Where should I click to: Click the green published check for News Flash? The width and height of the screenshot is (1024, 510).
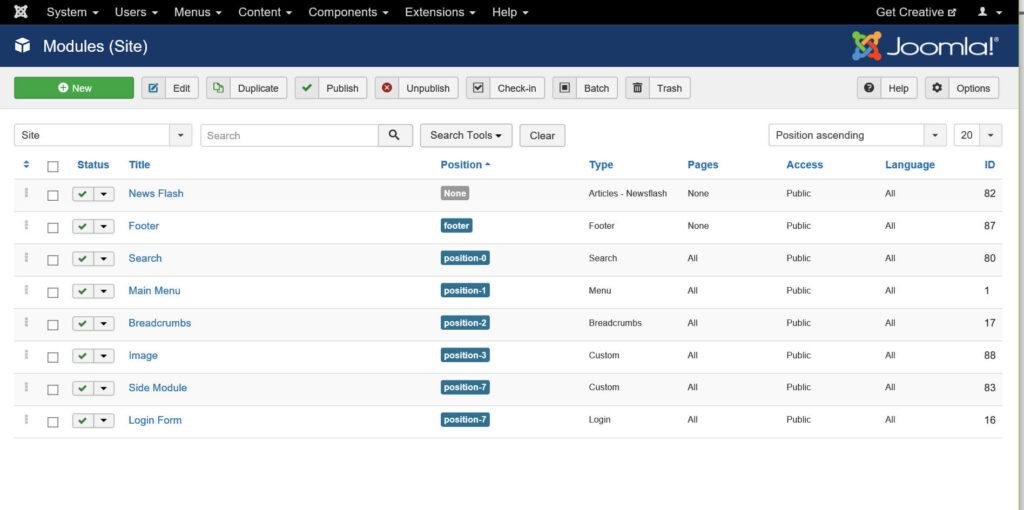83,194
